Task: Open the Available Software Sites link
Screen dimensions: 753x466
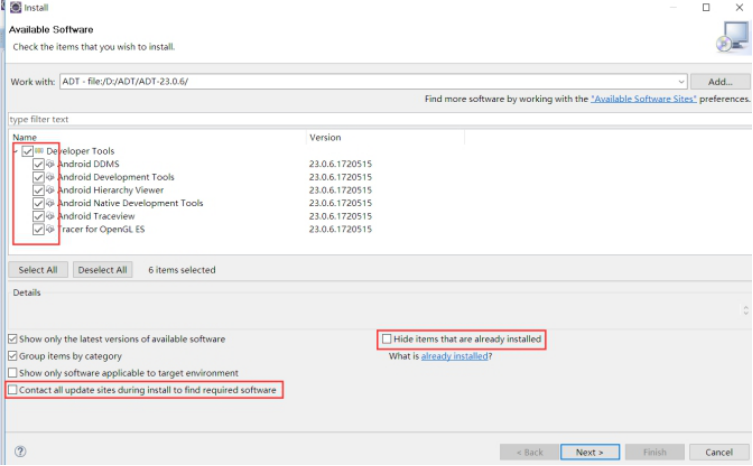Action: (x=644, y=99)
